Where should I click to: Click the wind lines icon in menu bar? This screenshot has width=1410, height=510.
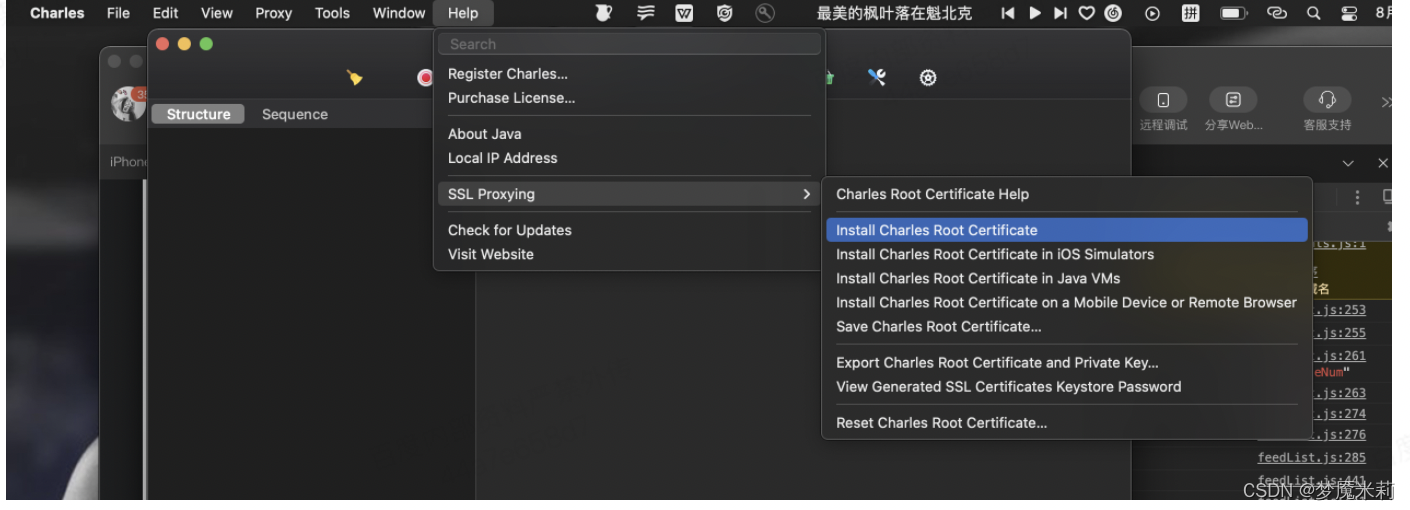646,13
